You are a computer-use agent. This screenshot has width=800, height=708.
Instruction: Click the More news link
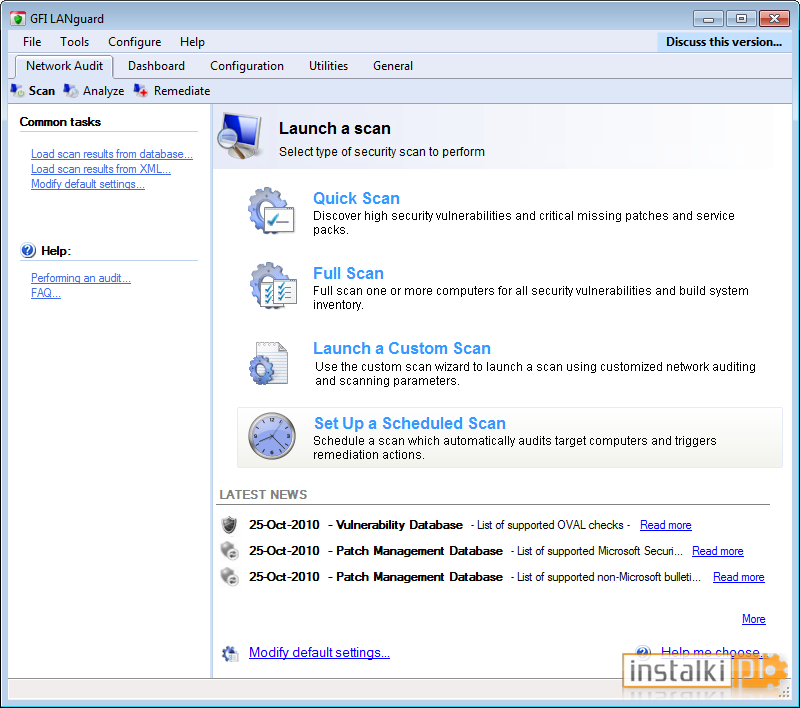pos(754,619)
